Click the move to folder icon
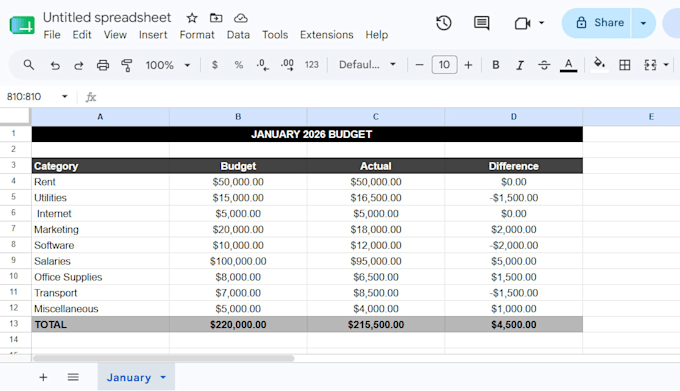680x391 pixels. point(216,18)
